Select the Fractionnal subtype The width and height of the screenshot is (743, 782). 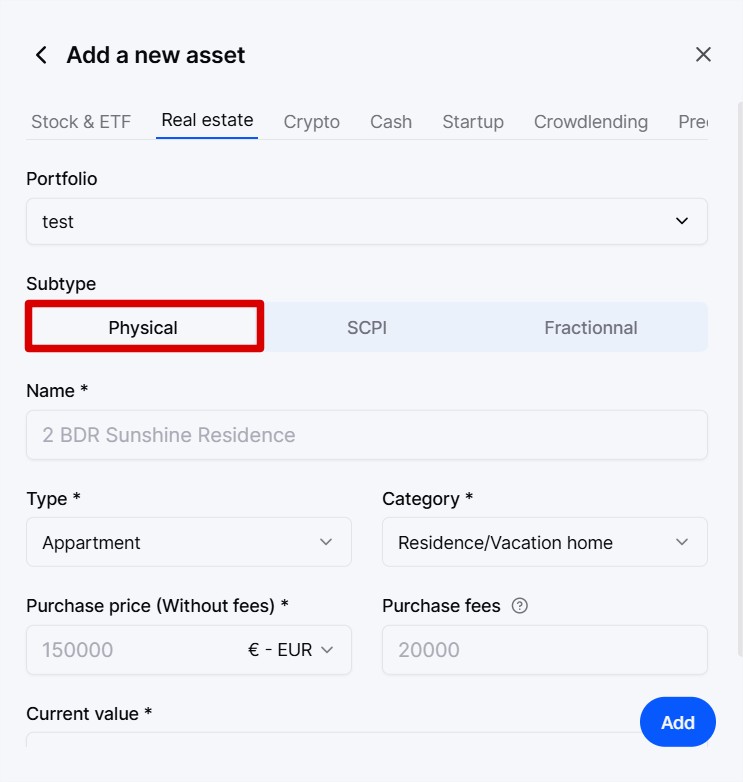point(590,328)
